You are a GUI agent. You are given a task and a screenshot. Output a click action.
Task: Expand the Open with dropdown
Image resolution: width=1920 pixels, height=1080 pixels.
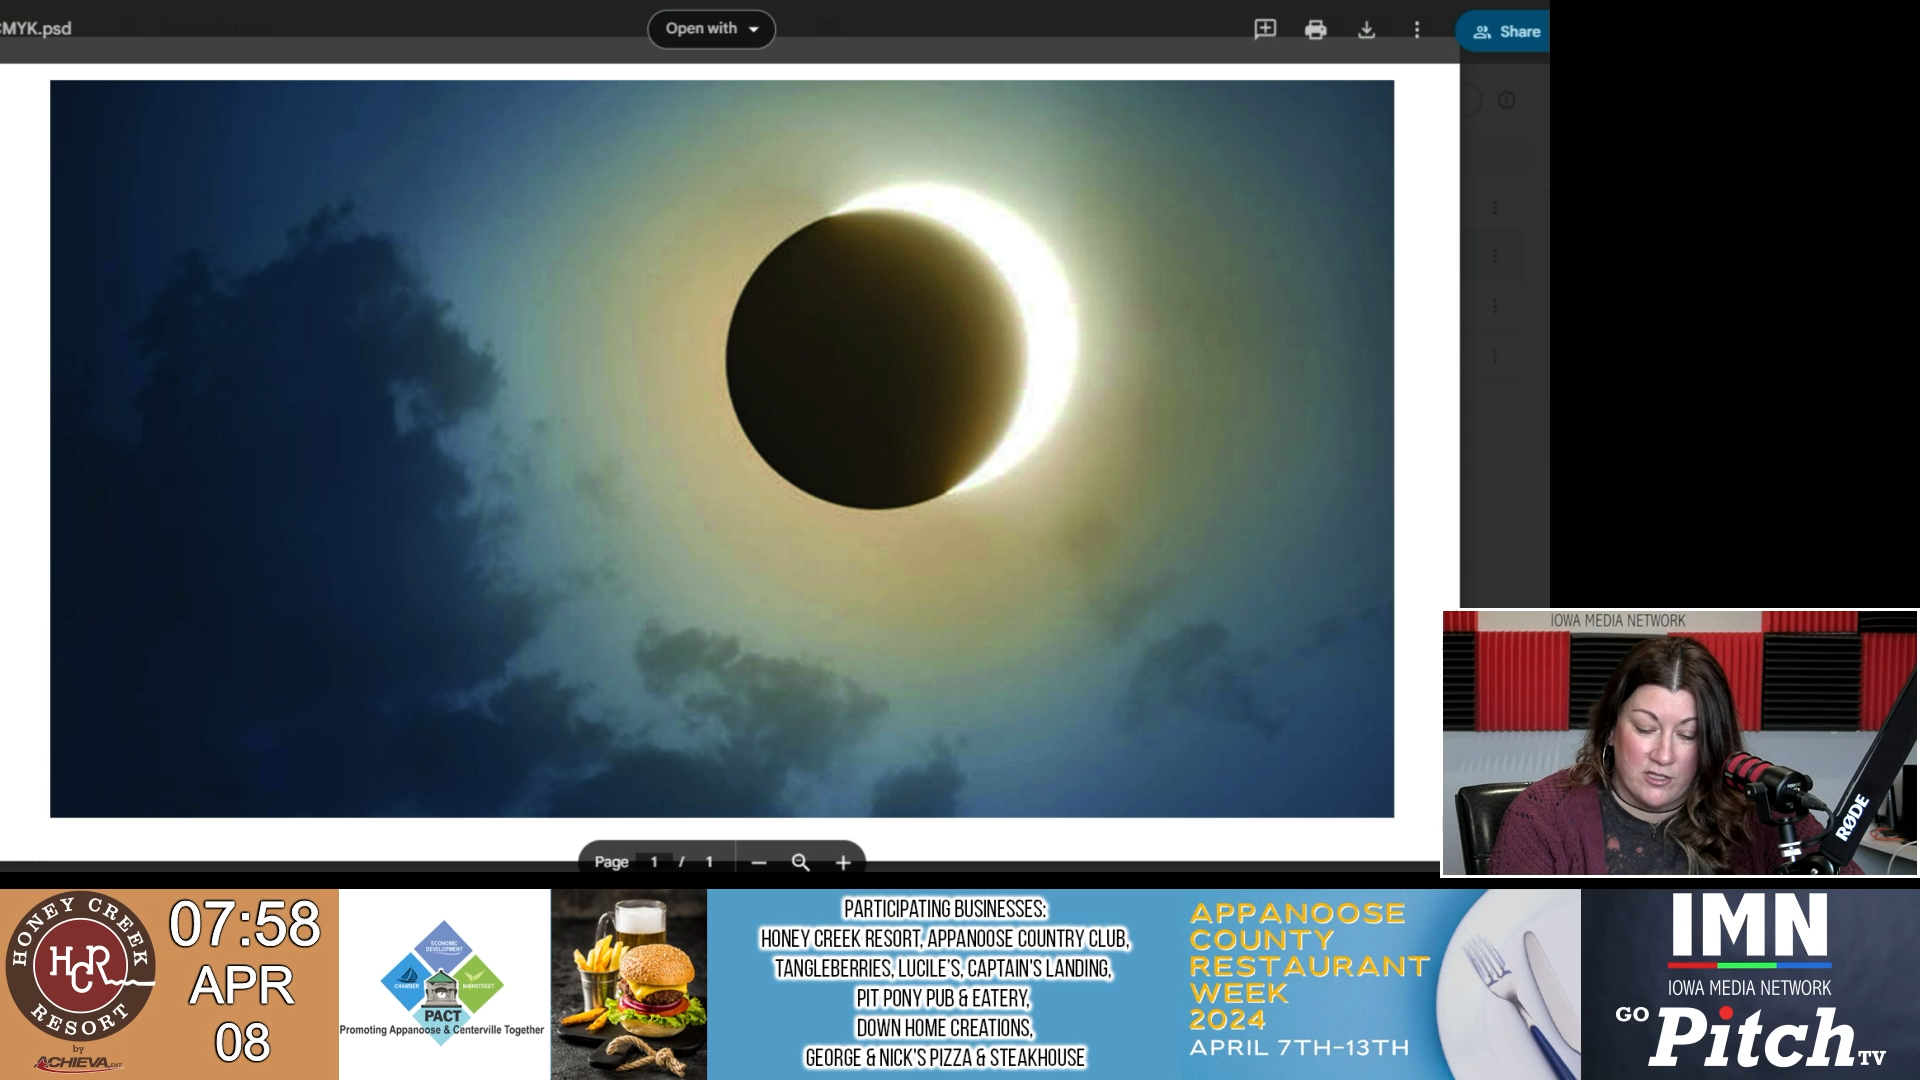point(711,29)
